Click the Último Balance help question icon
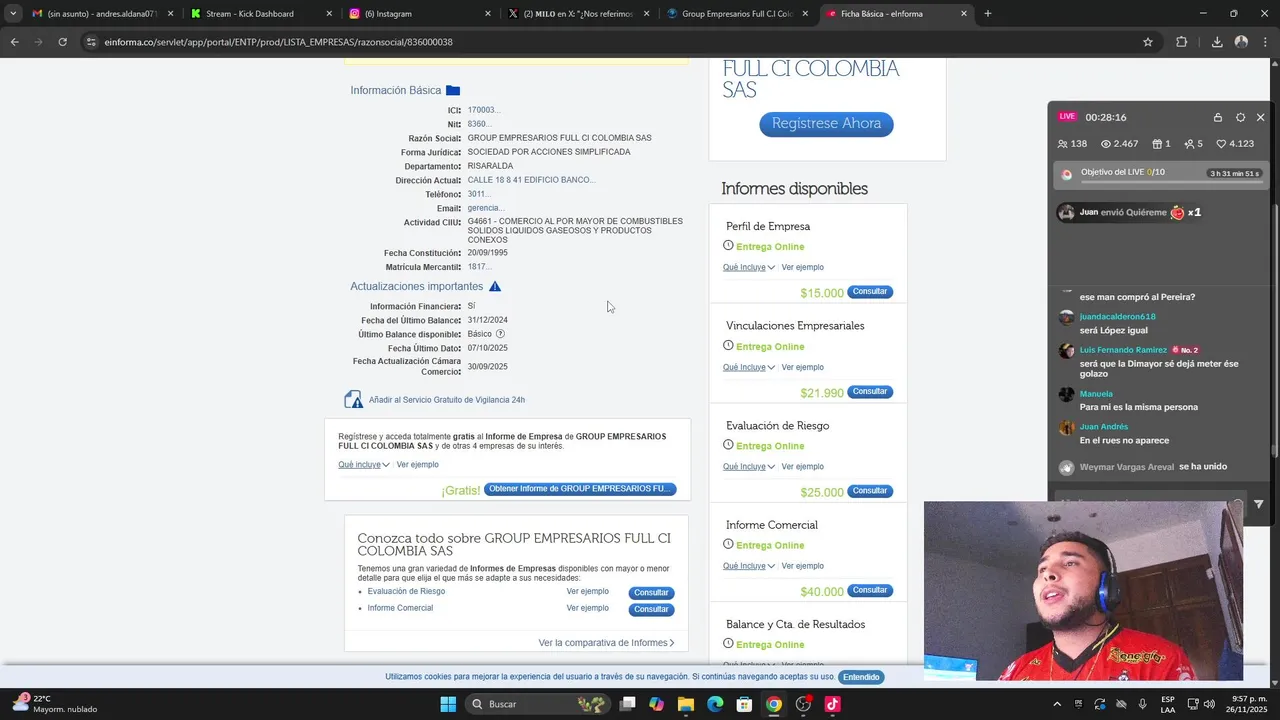 pyautogui.click(x=500, y=334)
